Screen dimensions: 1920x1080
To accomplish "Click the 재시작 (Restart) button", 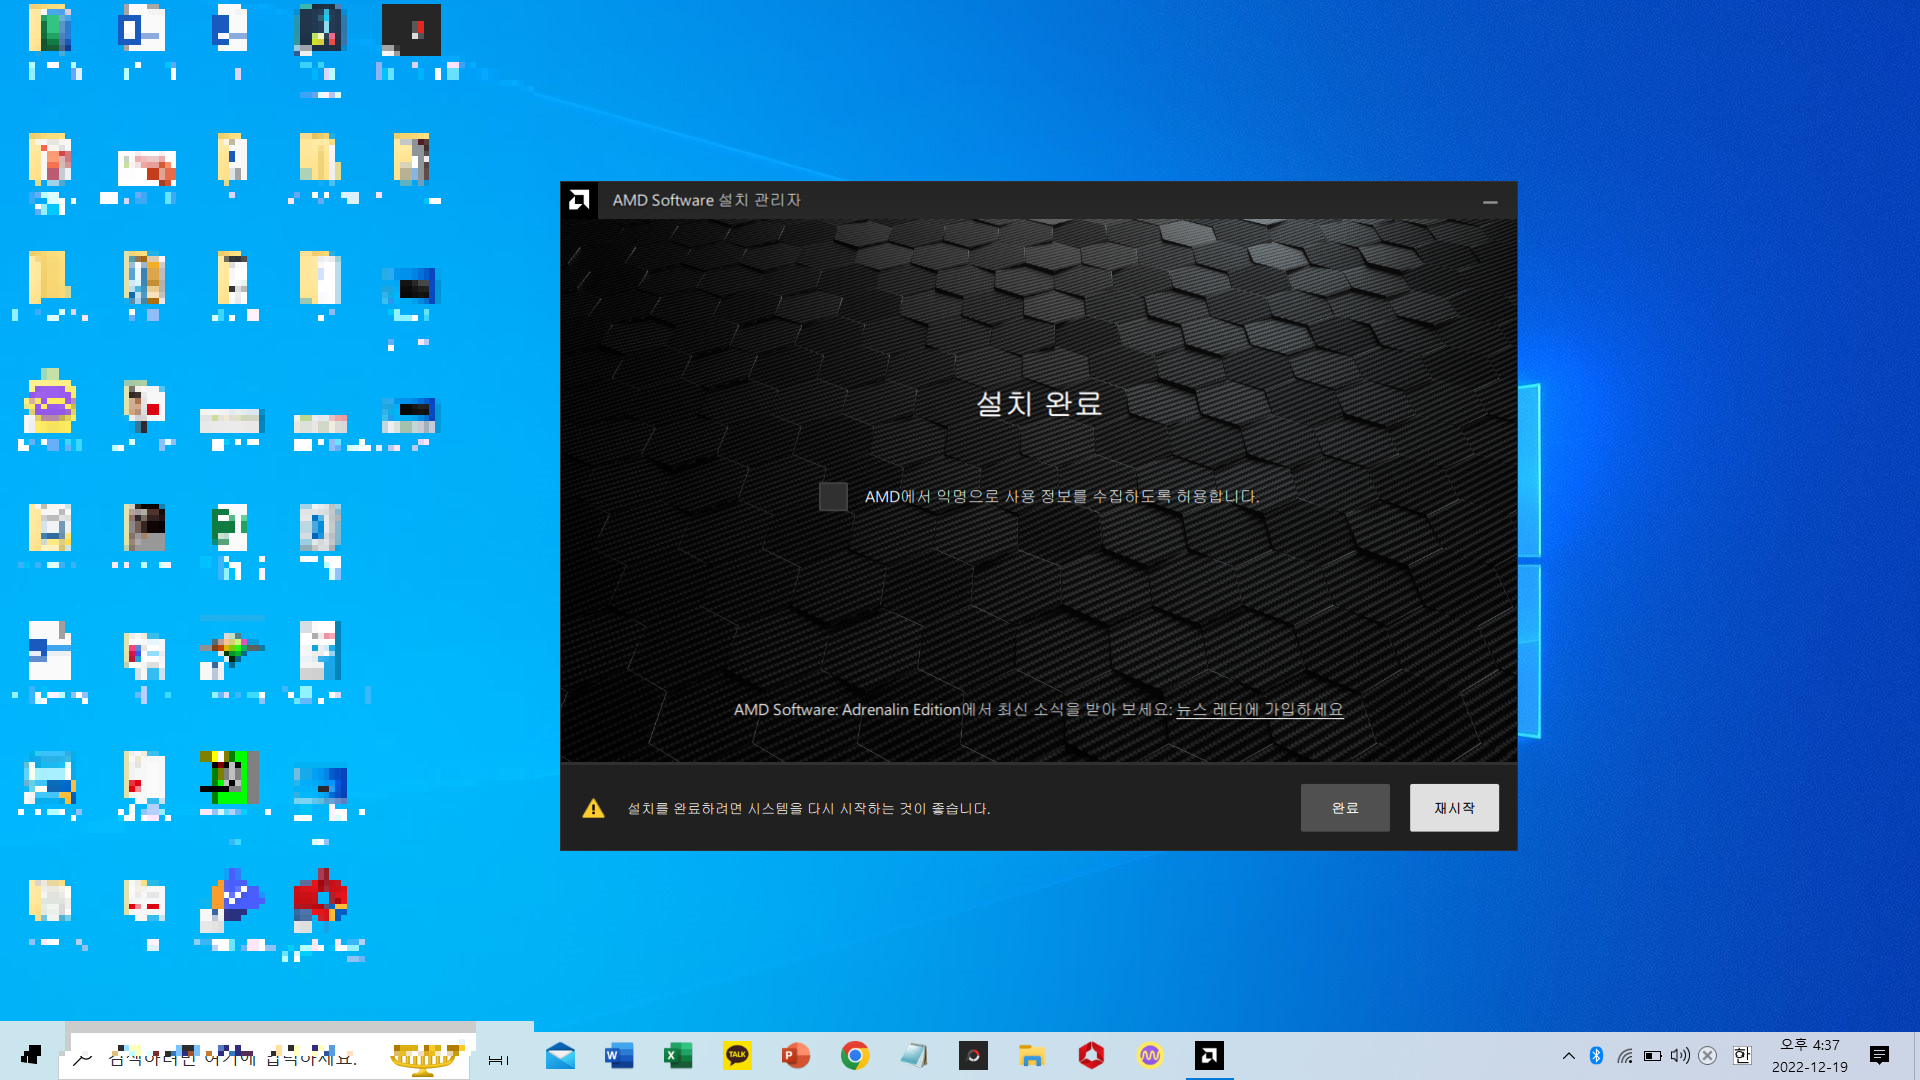I will pyautogui.click(x=1454, y=808).
